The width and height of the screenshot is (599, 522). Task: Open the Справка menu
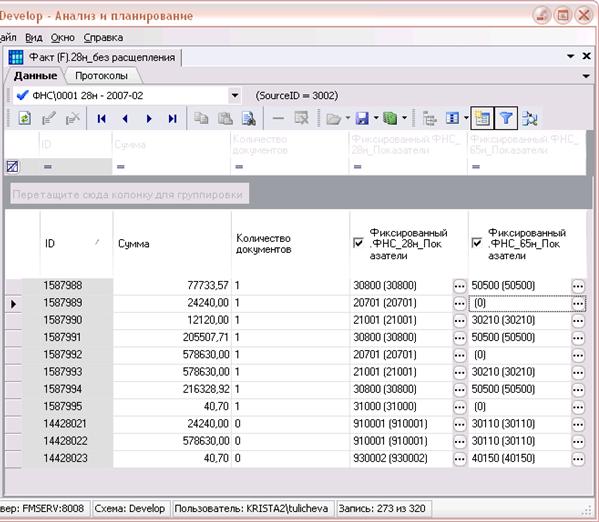tap(103, 37)
